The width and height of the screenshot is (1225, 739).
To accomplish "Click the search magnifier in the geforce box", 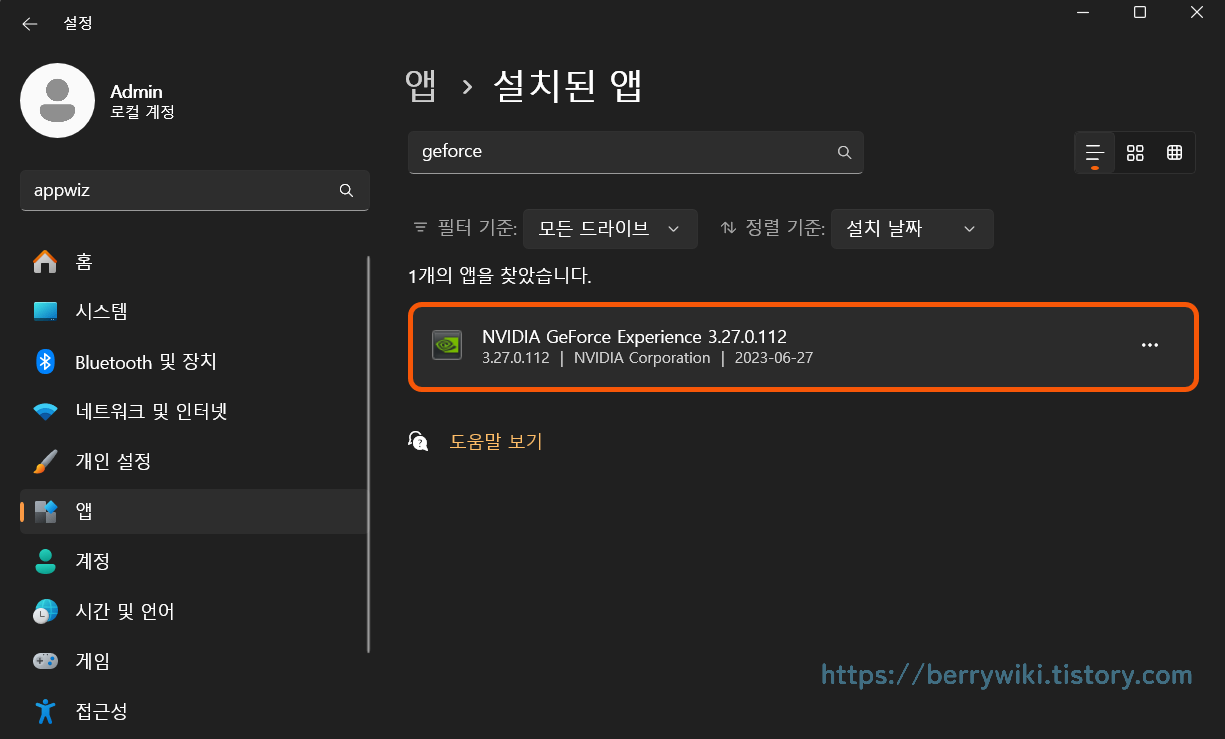I will pos(844,152).
